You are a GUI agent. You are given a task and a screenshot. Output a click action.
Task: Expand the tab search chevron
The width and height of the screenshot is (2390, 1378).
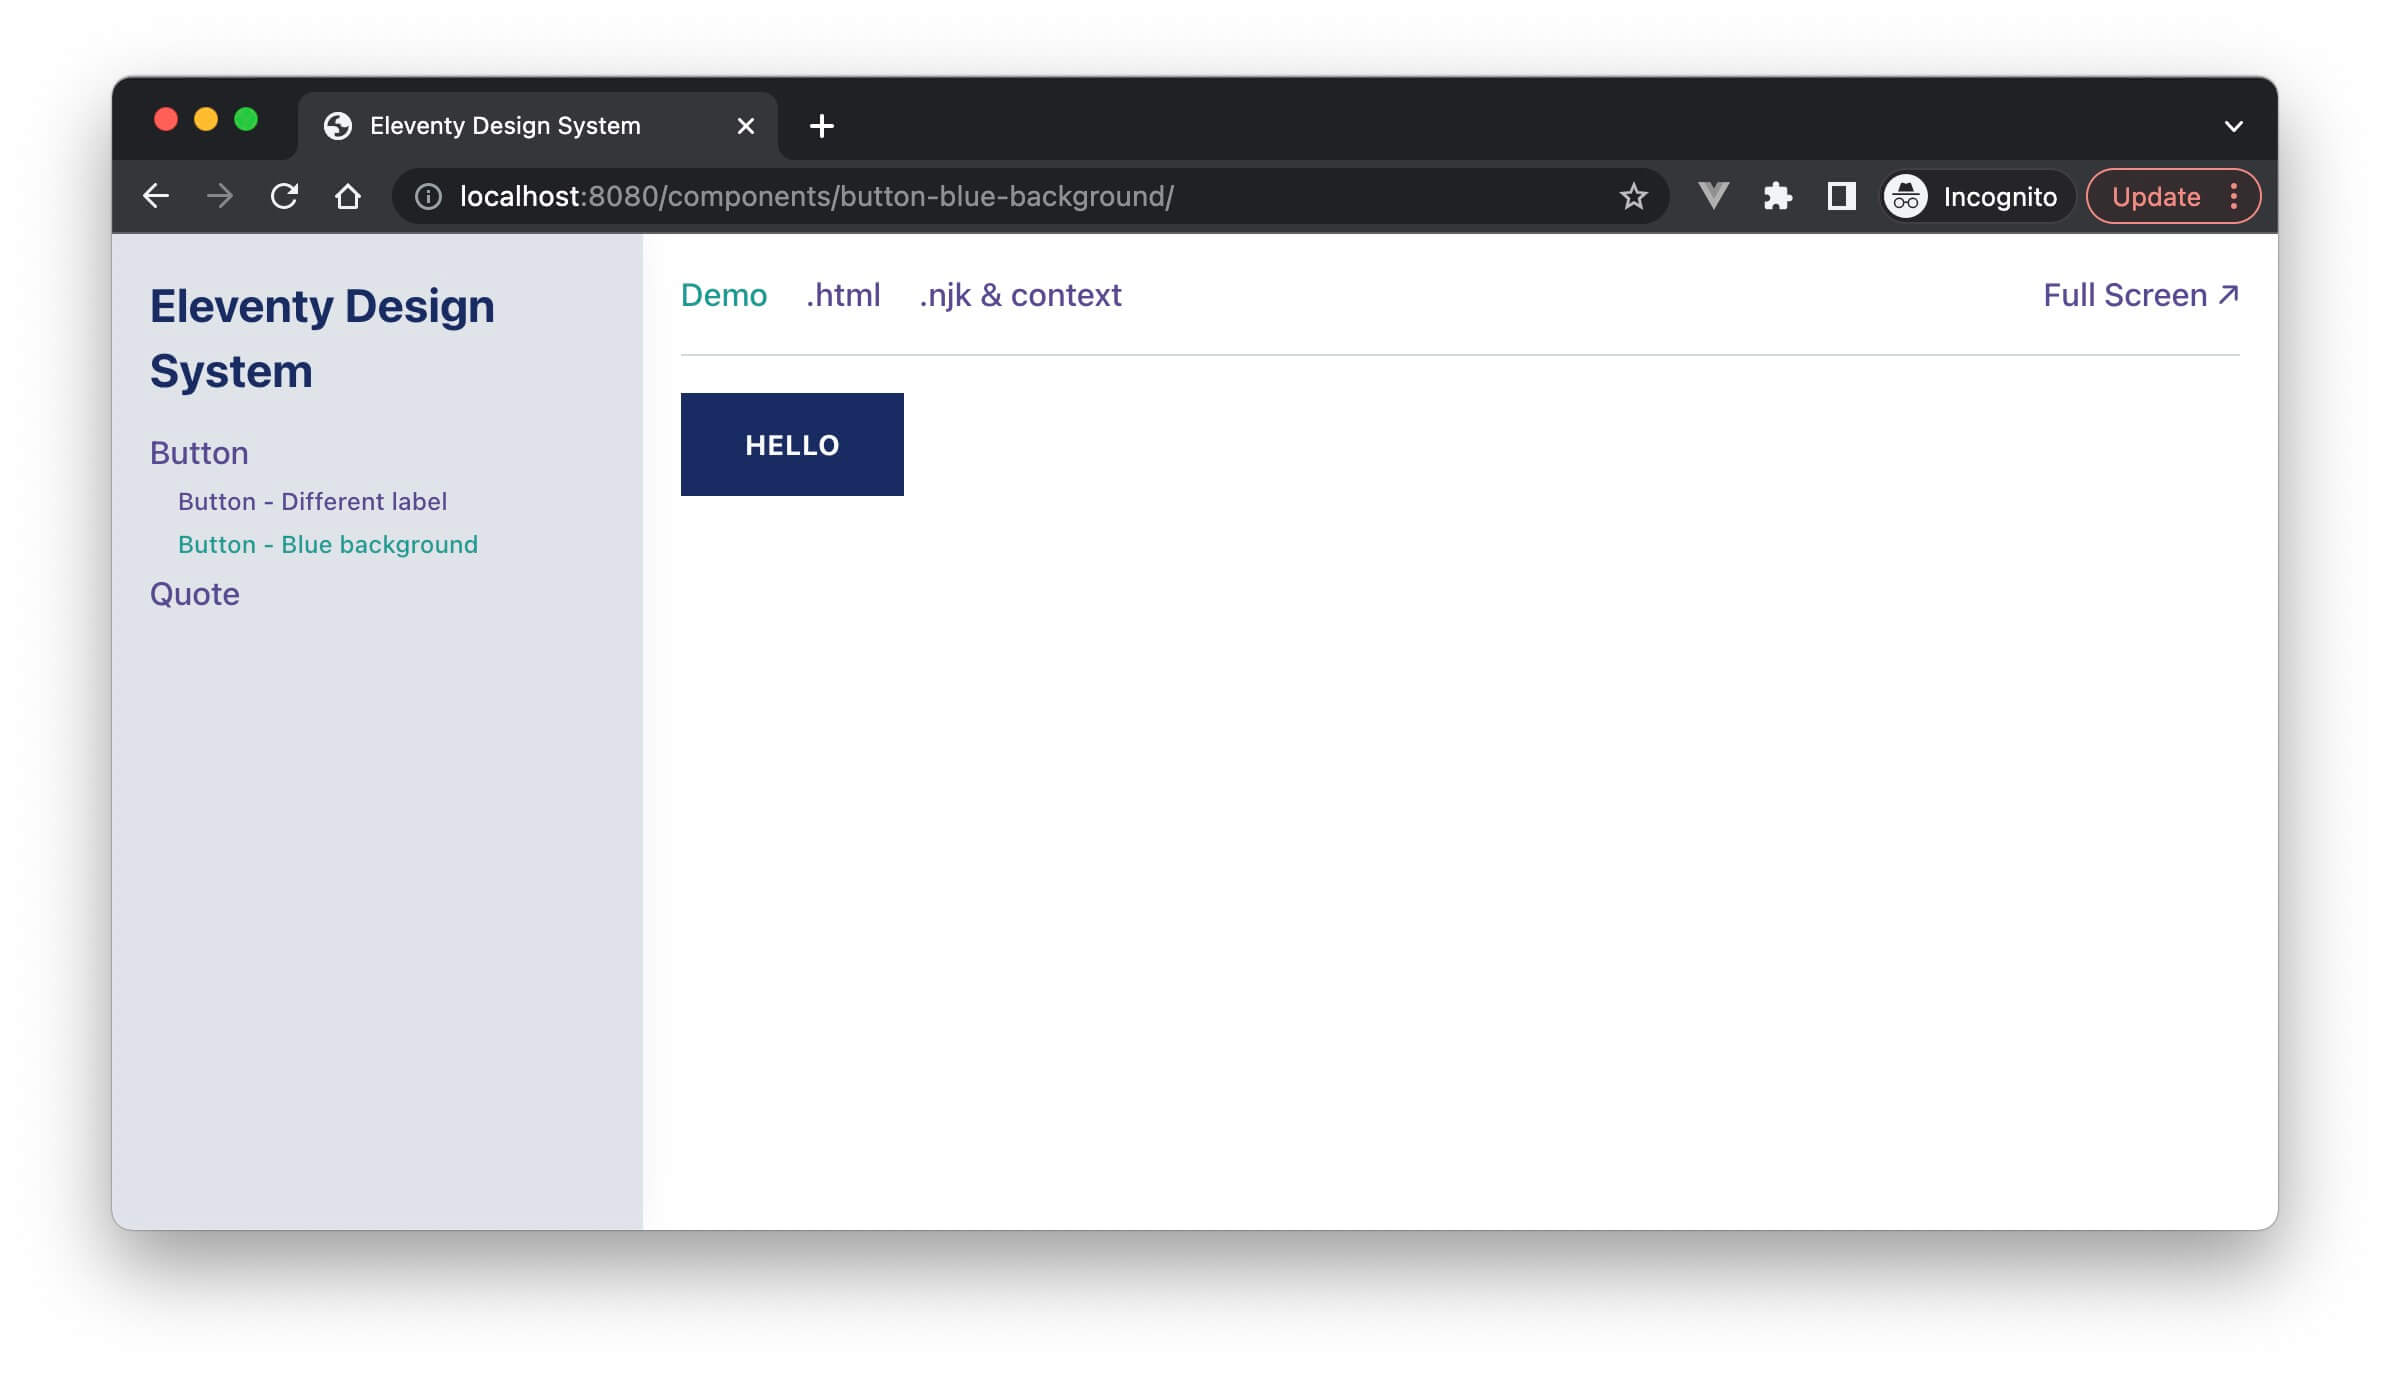2233,126
